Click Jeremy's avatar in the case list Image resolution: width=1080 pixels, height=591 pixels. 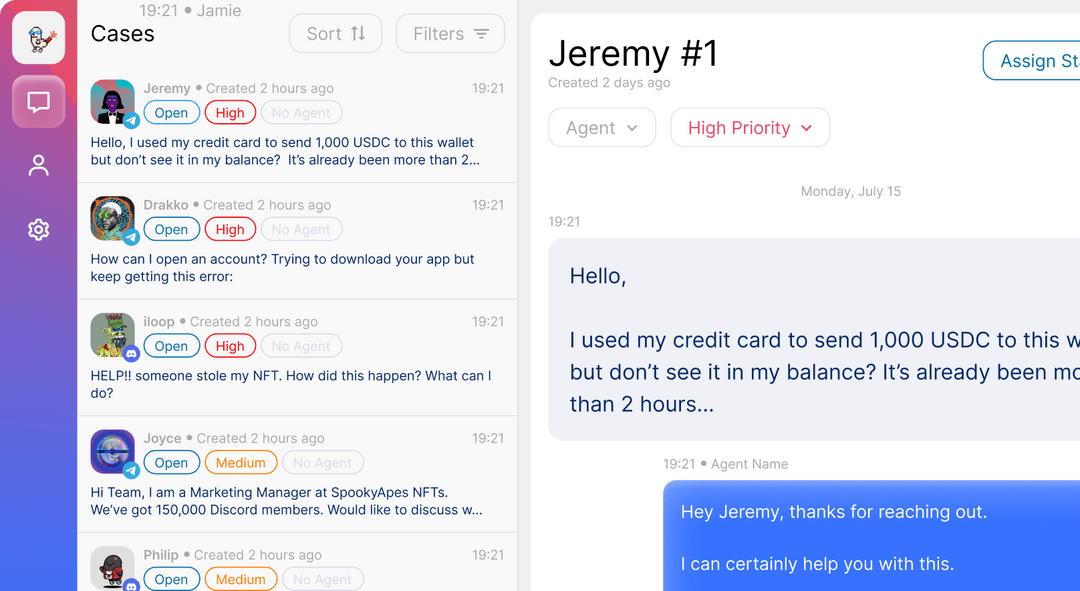point(113,102)
